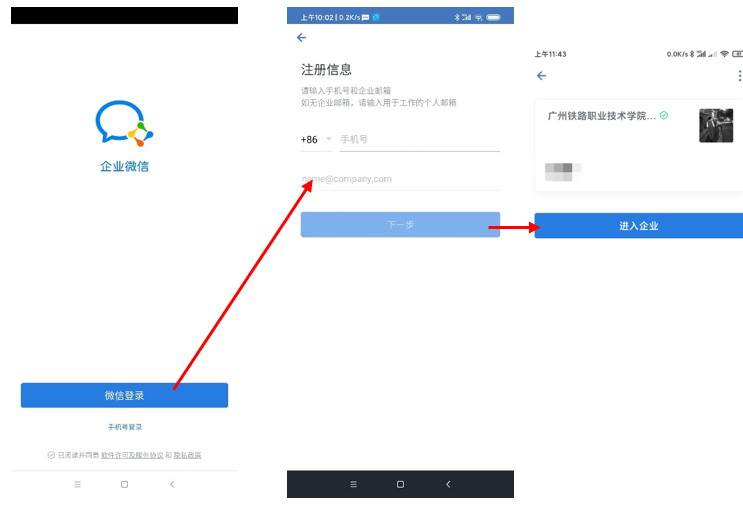
Task: Tap back chevron on login screen navbar
Action: point(172,484)
